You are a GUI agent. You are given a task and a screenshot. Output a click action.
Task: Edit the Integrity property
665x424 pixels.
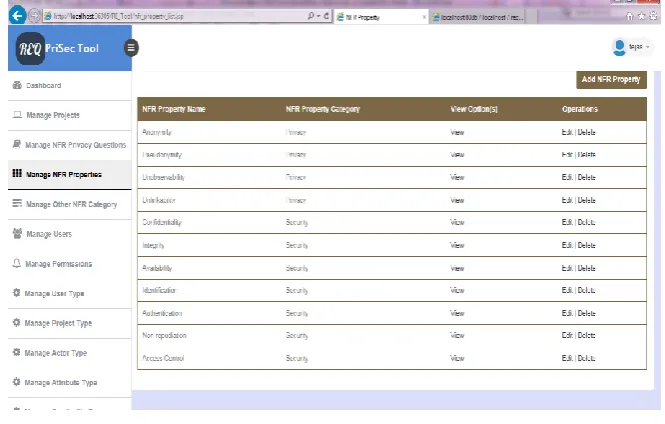(x=567, y=245)
